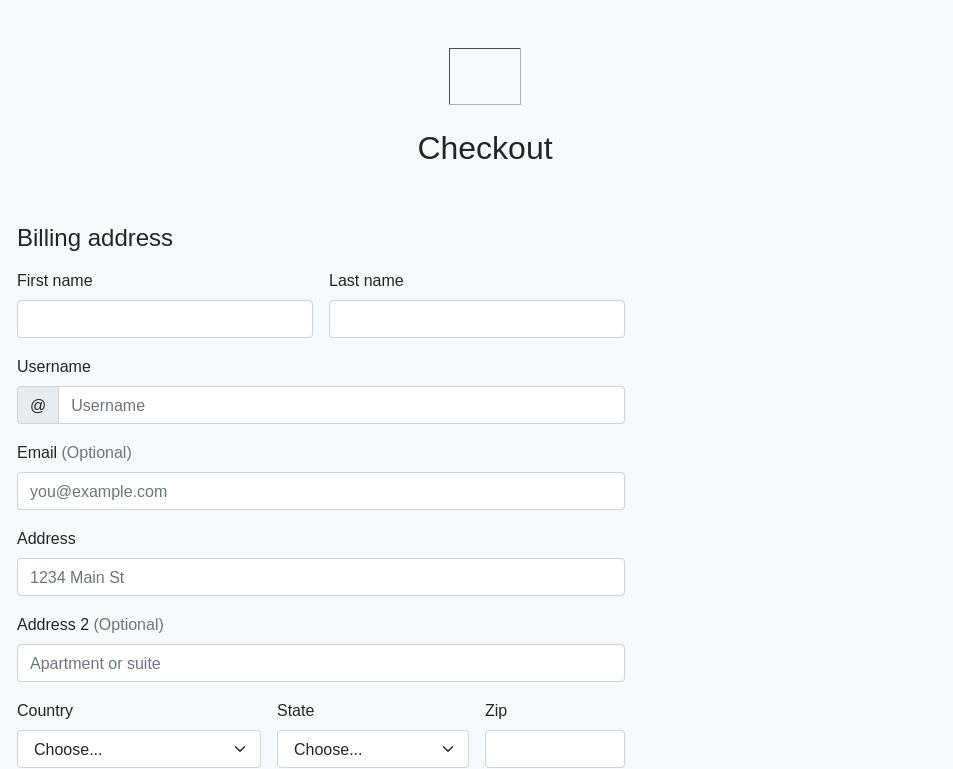This screenshot has width=953, height=769.
Task: Click the Billing address section heading
Action: click(x=95, y=238)
